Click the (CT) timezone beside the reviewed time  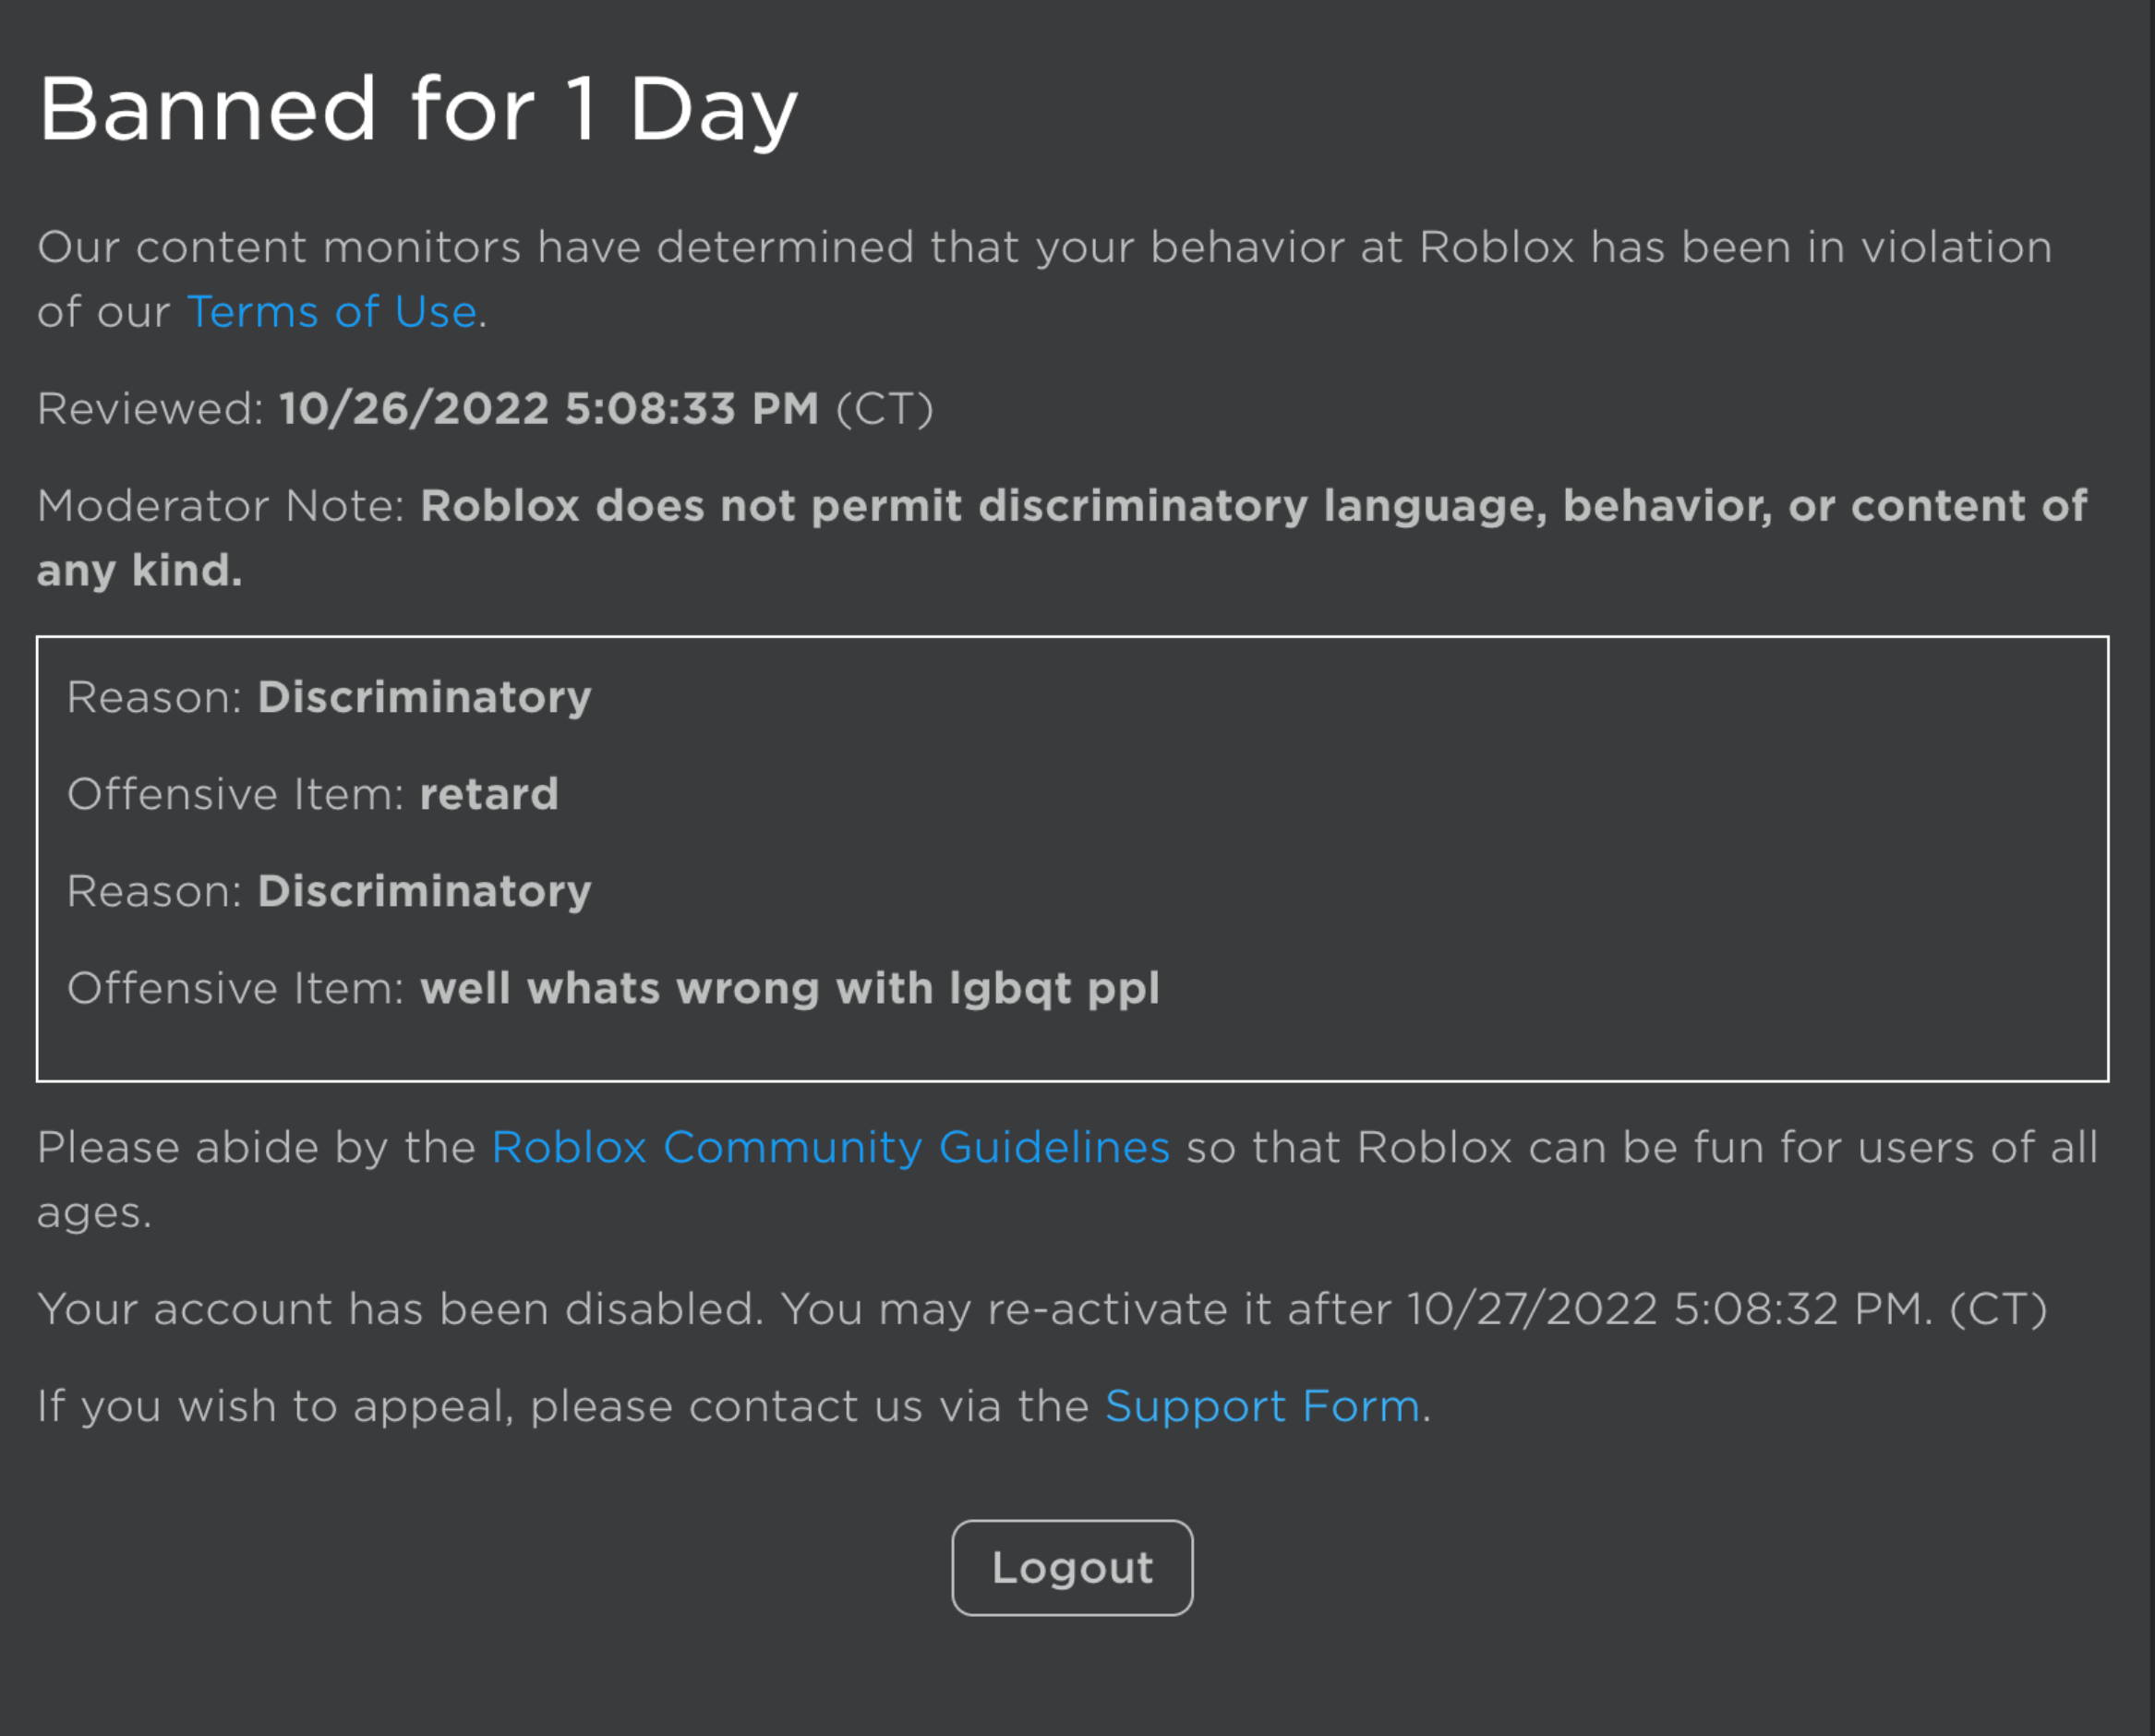pos(884,408)
